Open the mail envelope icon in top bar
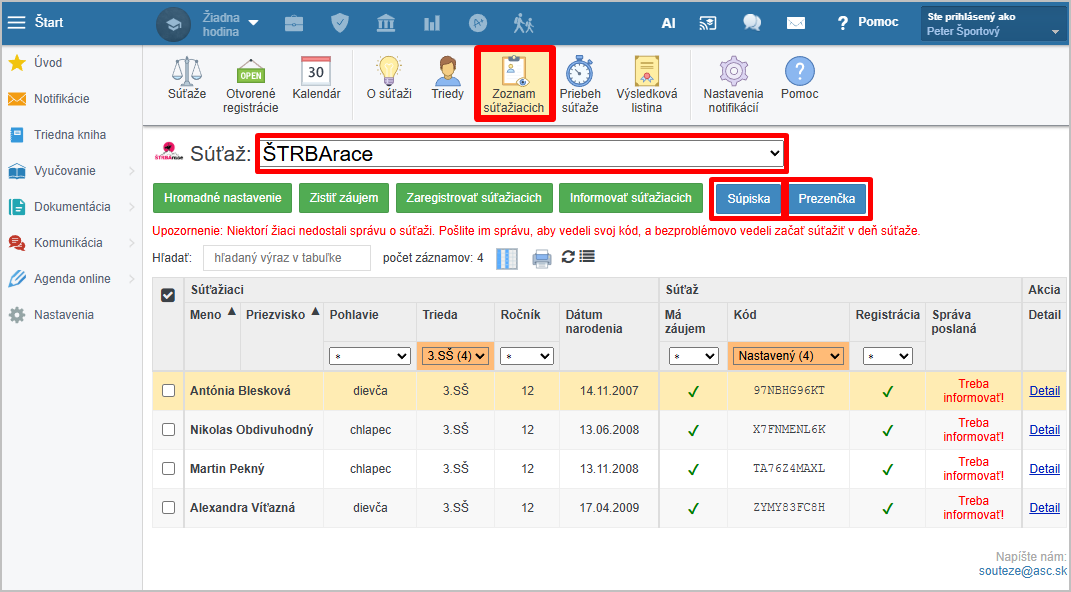Viewport: 1071px width, 592px height. (x=795, y=23)
